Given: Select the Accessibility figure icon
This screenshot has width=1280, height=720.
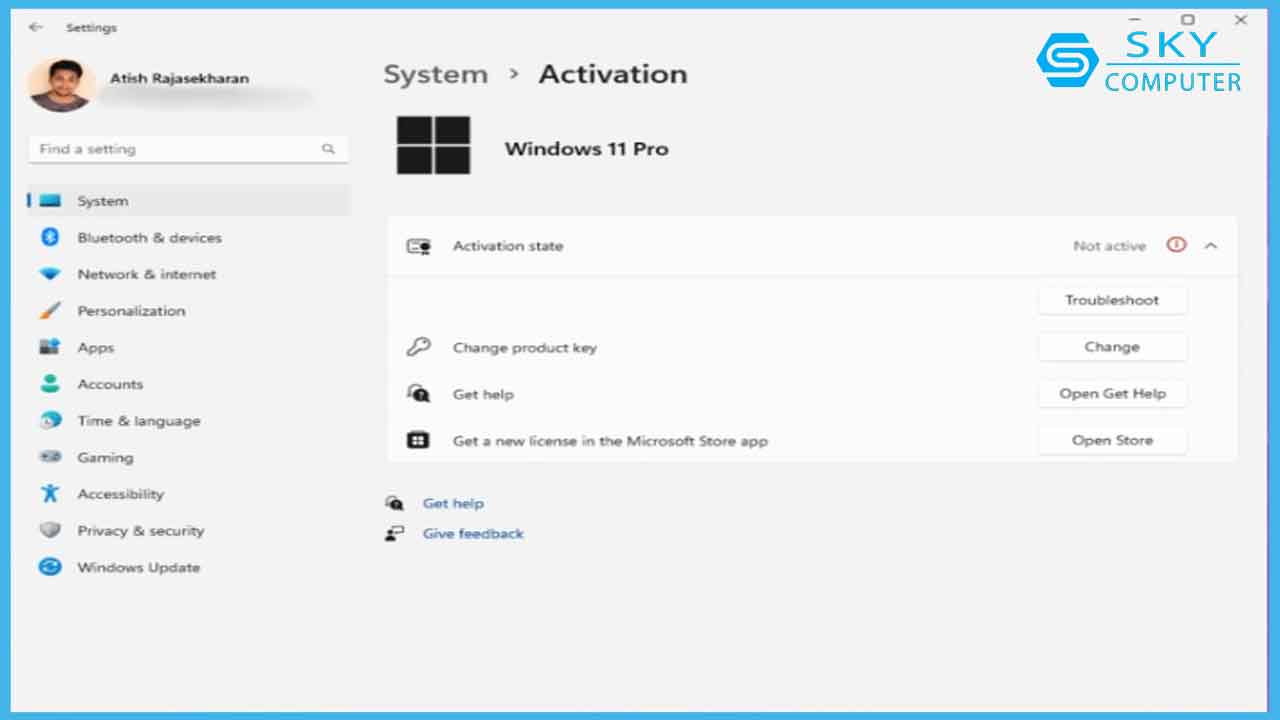Looking at the screenshot, I should point(50,494).
